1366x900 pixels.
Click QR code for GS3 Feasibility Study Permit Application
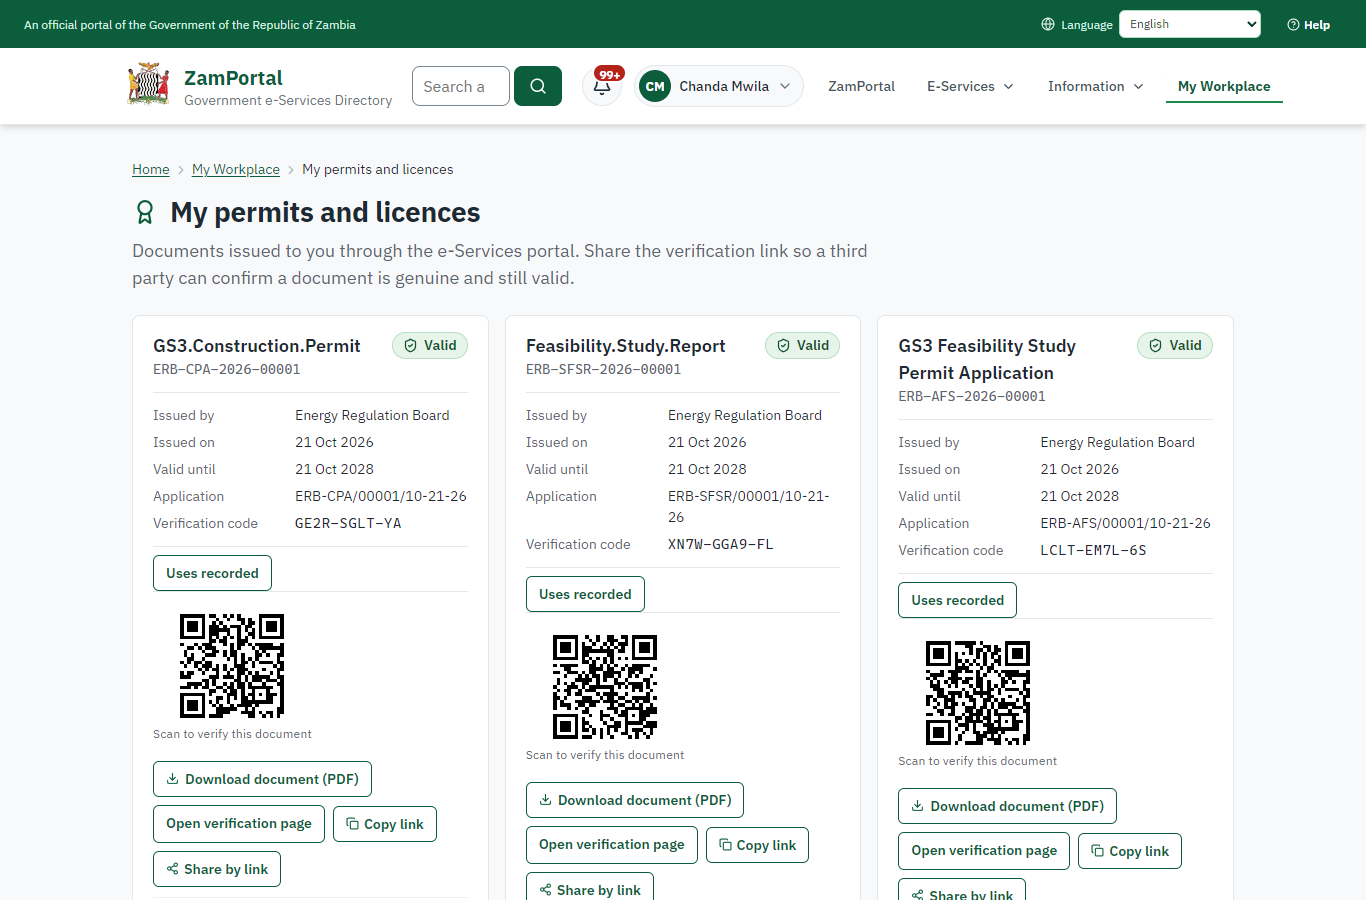(978, 693)
